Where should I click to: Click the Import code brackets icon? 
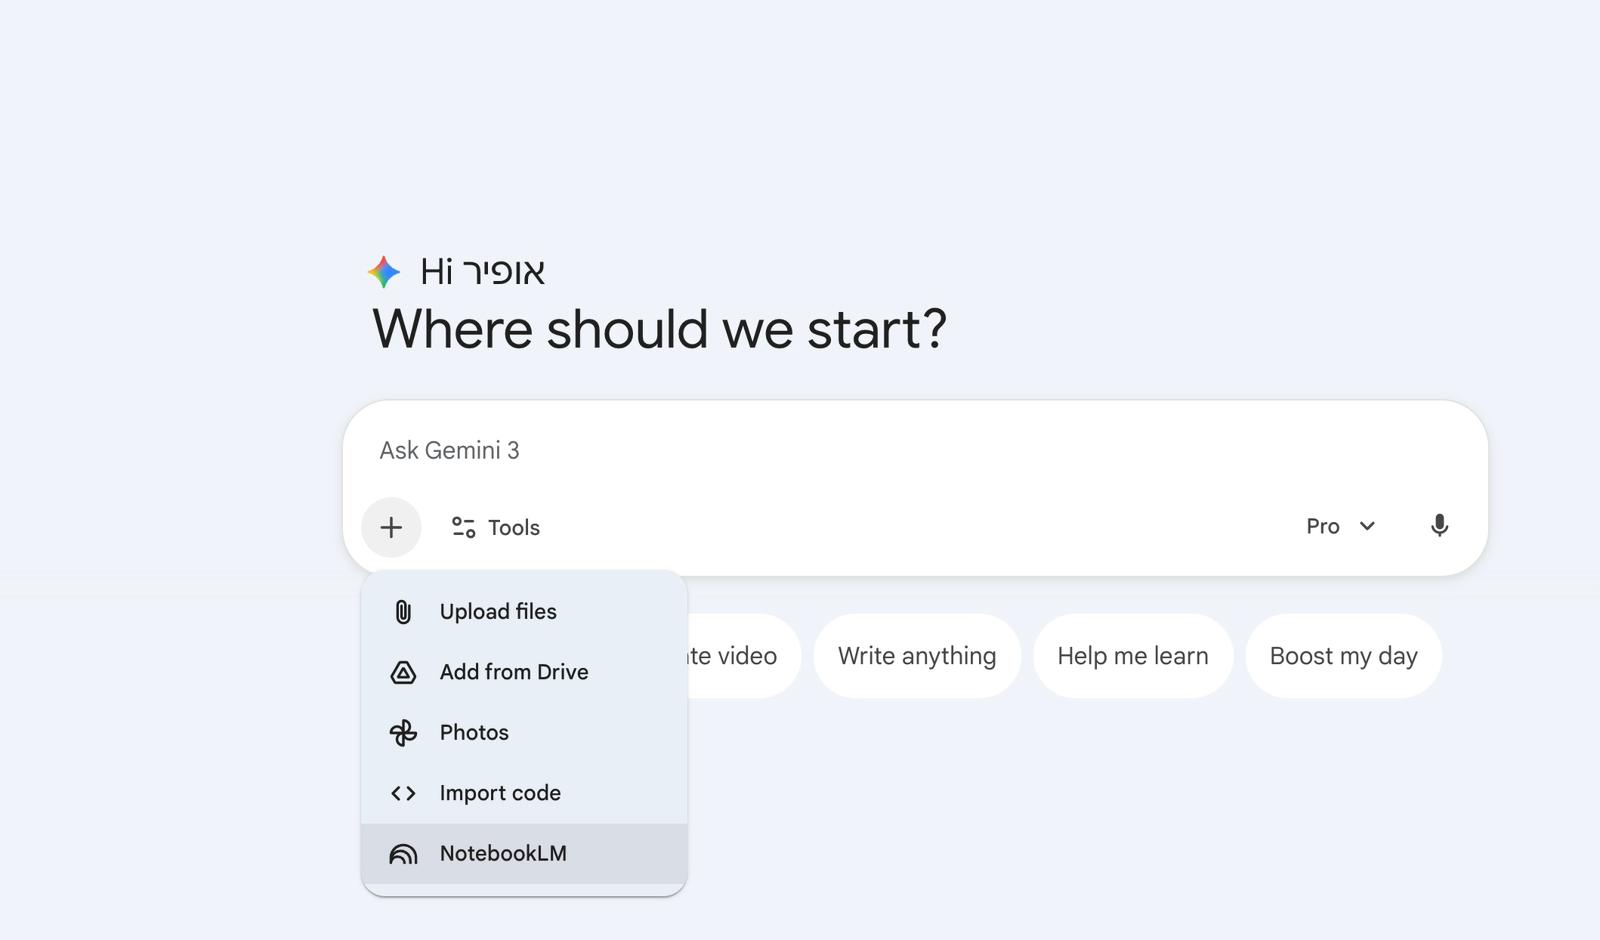coord(403,793)
